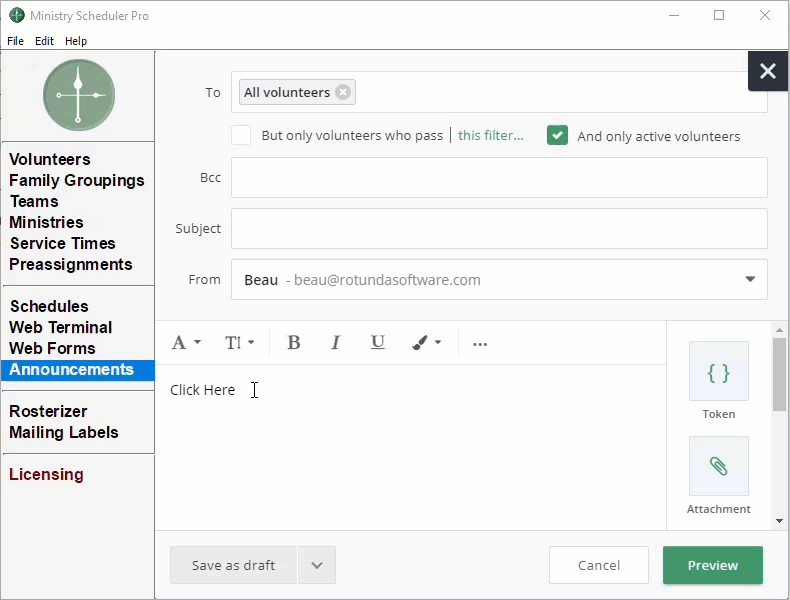Add an Attachment with paperclip icon
Image resolution: width=790 pixels, height=600 pixels.
[x=718, y=466]
